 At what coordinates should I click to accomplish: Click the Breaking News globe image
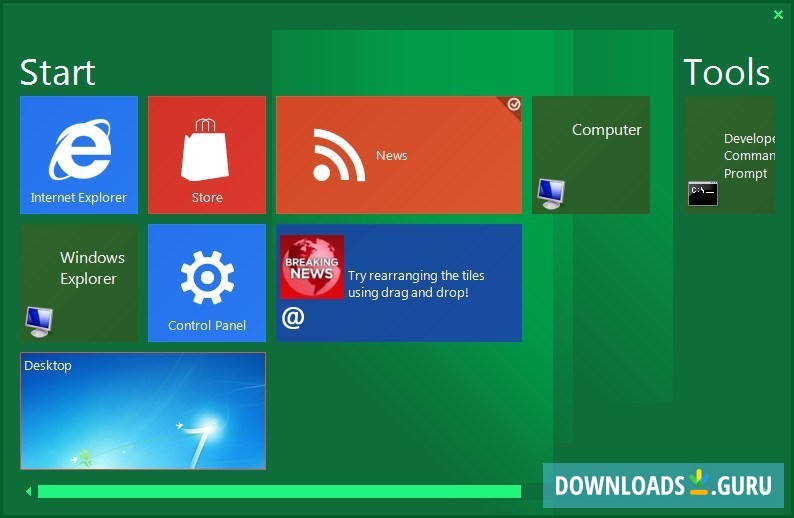pyautogui.click(x=312, y=266)
